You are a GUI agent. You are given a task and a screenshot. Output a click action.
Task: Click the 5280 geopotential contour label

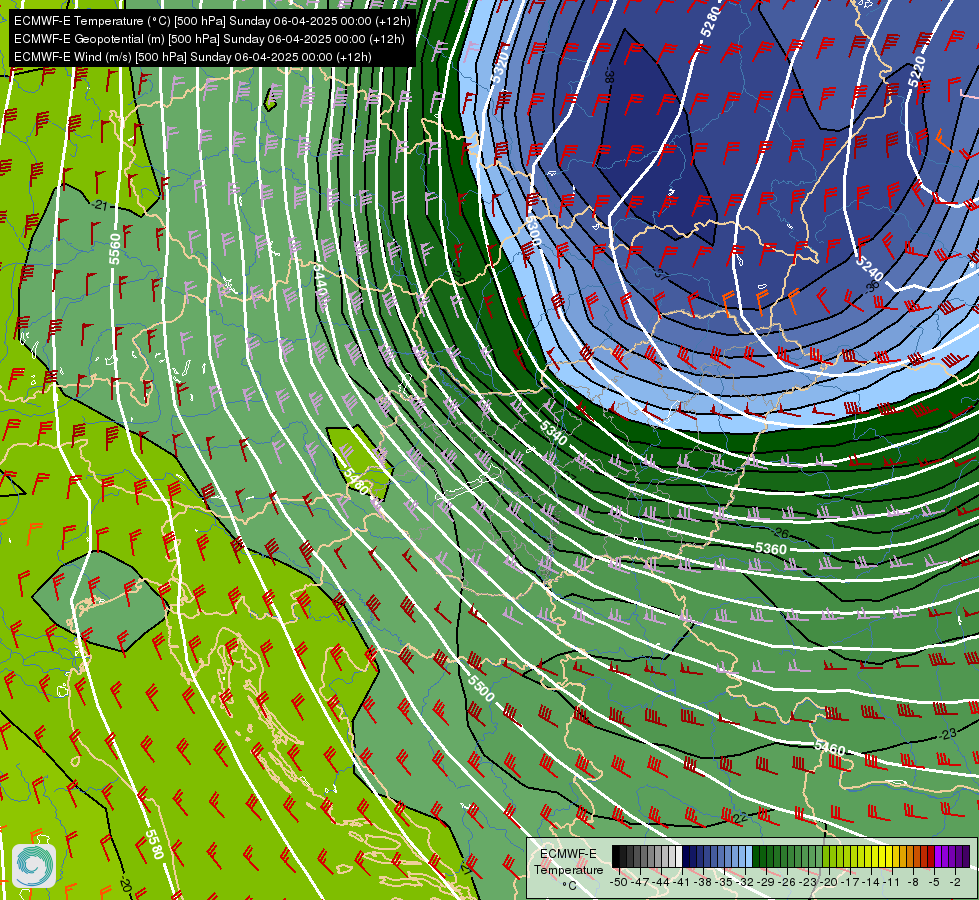(x=711, y=22)
